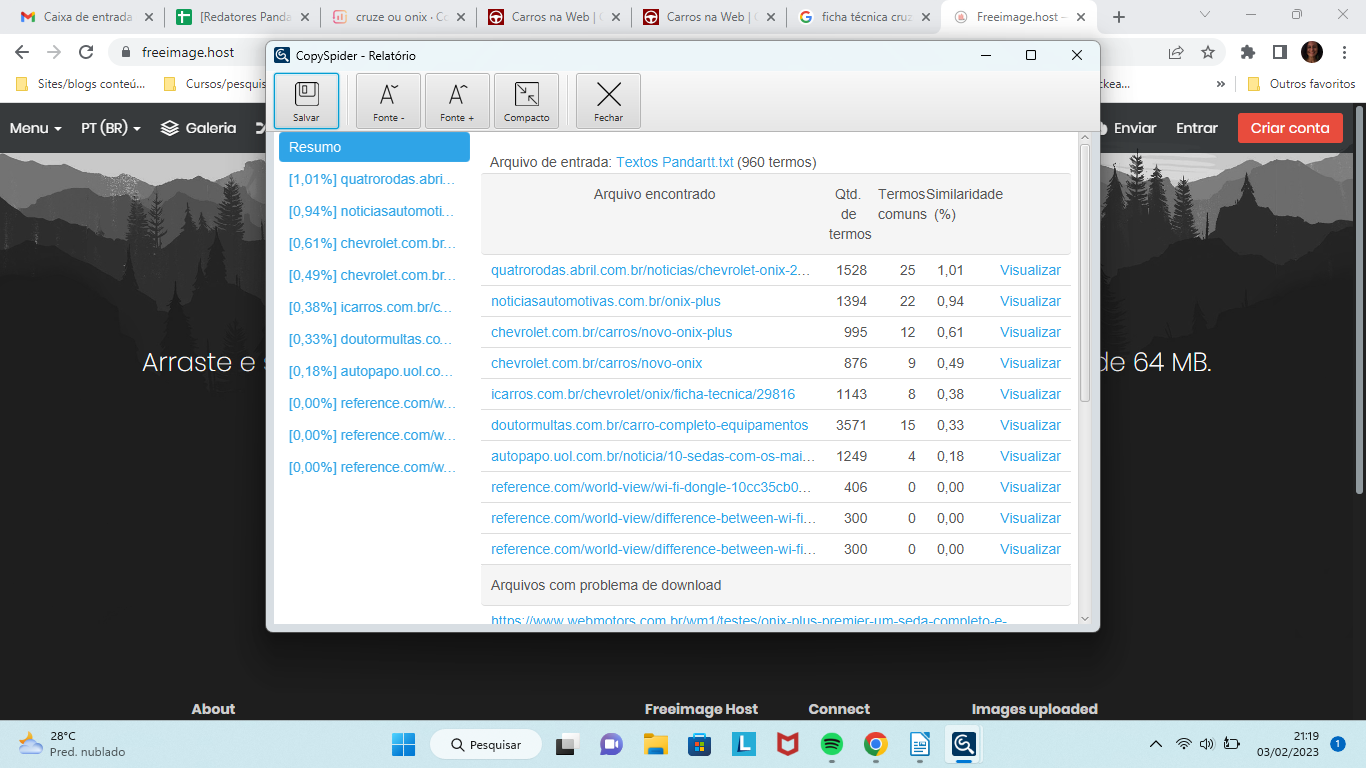Open Galeria on the Freeimage.host navbar
This screenshot has height=768, width=1366.
(x=199, y=128)
